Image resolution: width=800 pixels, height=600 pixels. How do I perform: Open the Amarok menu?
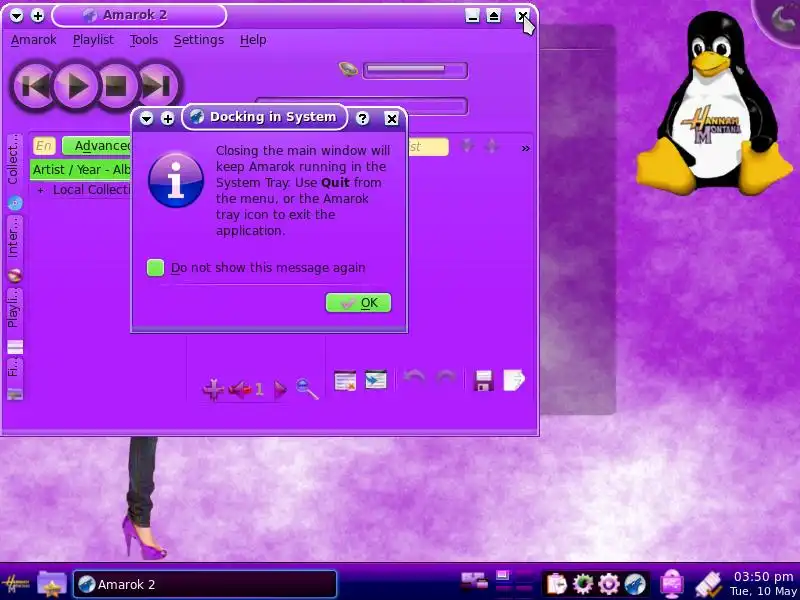(34, 40)
